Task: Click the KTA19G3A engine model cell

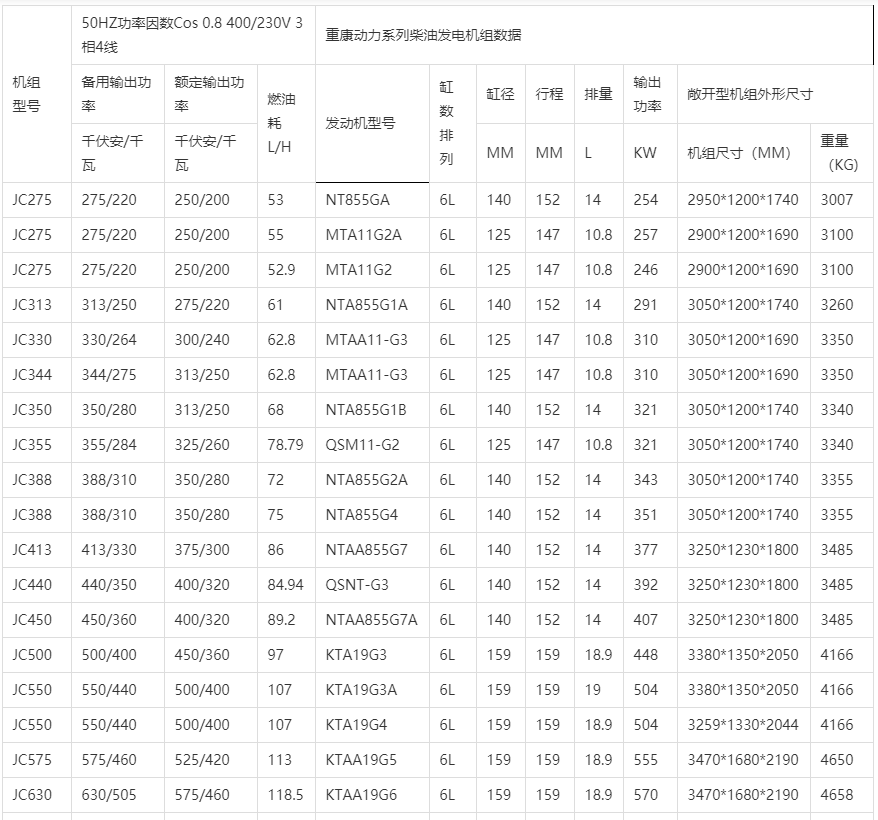Action: tap(361, 690)
